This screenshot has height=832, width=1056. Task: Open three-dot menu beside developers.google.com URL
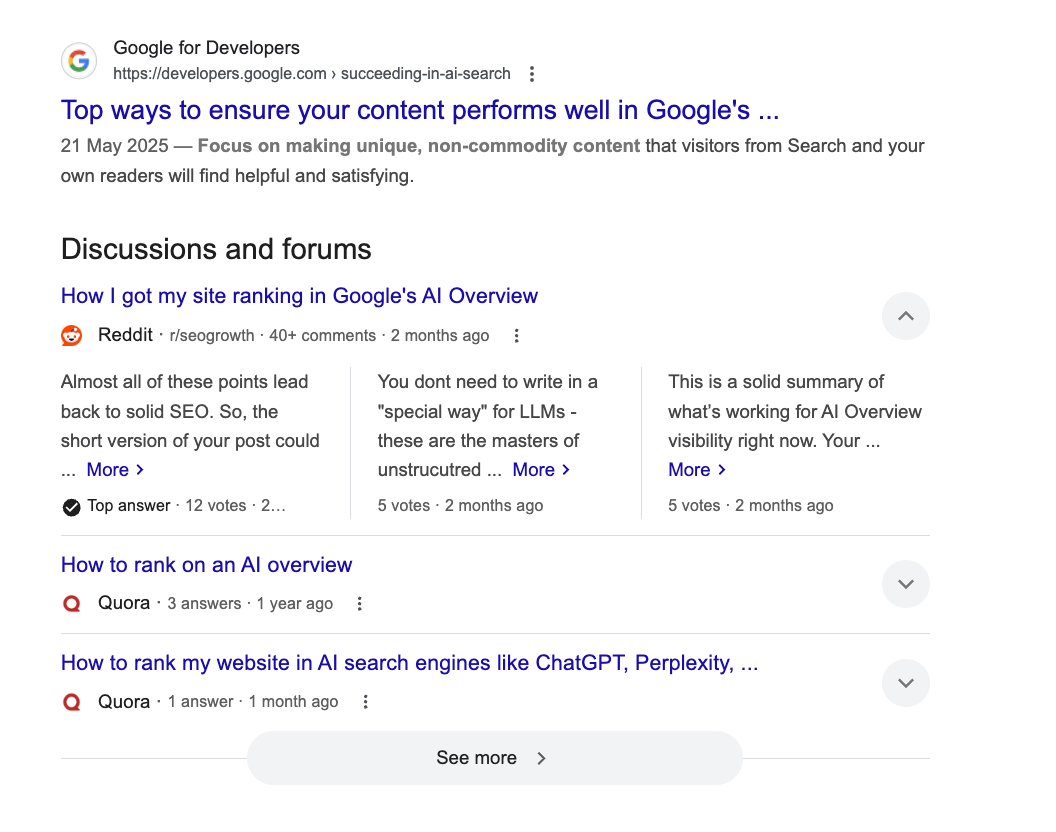tap(532, 74)
